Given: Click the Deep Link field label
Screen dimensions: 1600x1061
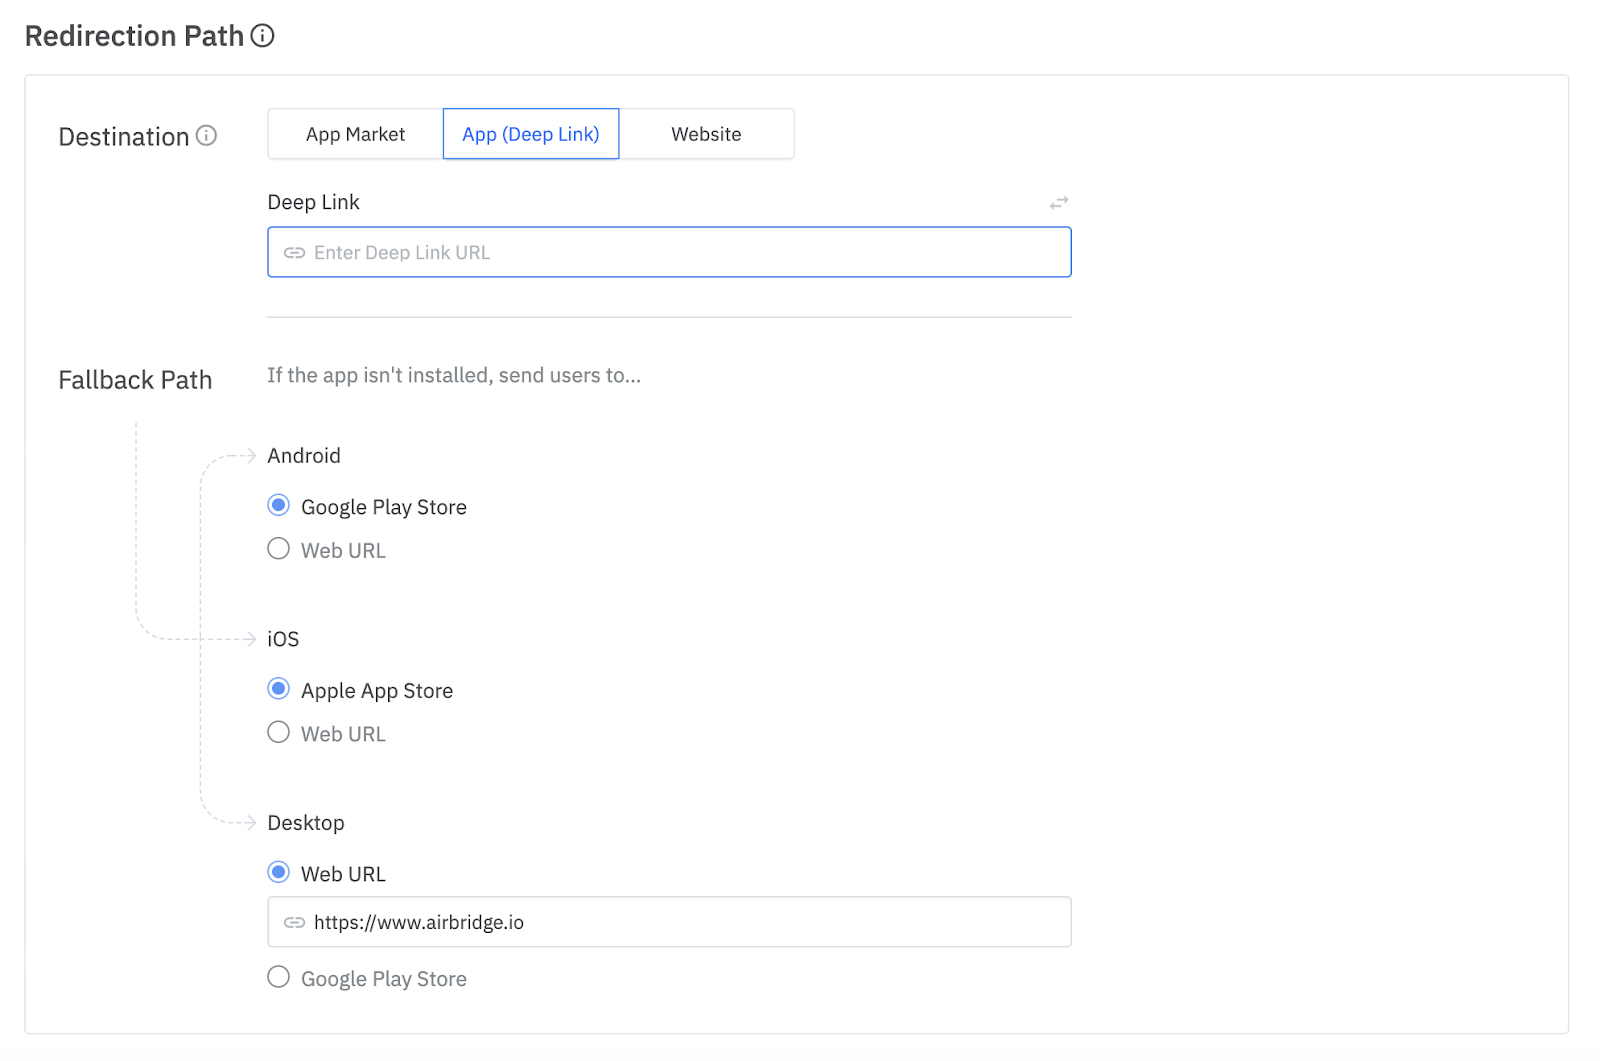Looking at the screenshot, I should pos(313,202).
